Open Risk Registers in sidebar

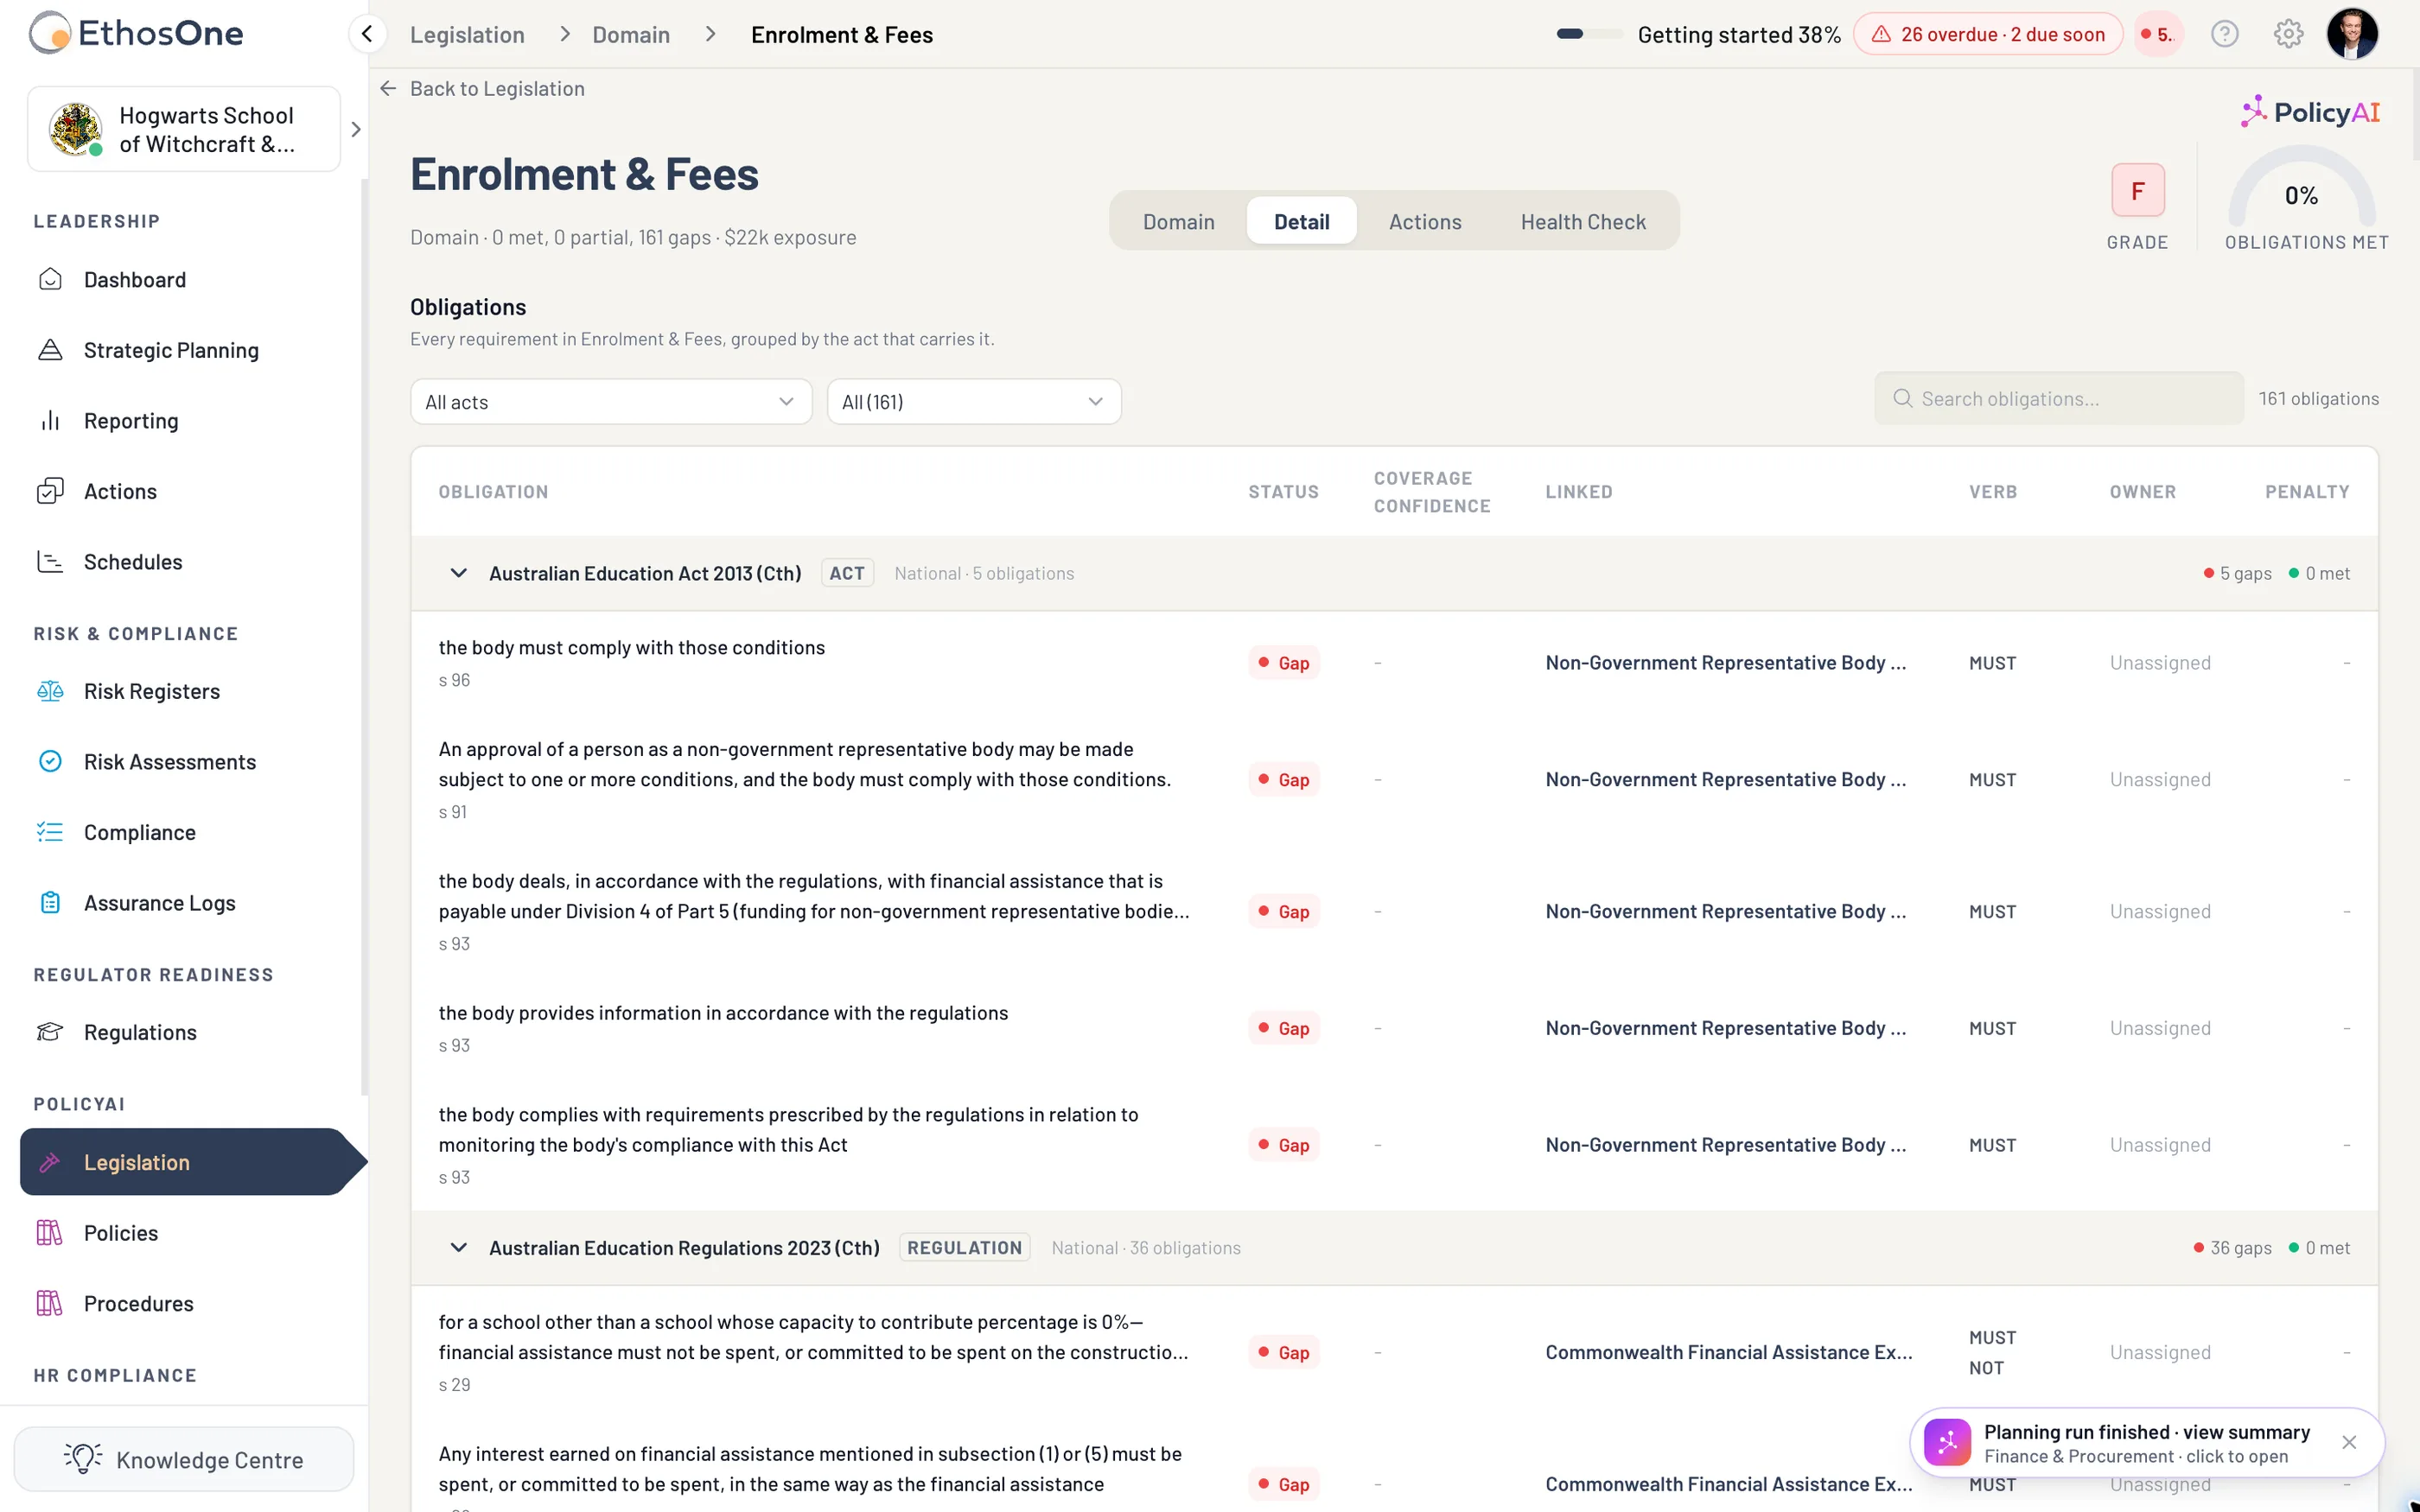pyautogui.click(x=152, y=691)
